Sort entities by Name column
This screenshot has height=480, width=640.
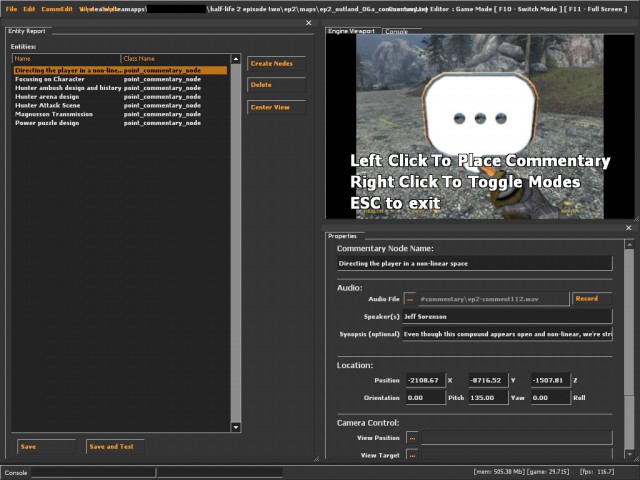coord(67,59)
